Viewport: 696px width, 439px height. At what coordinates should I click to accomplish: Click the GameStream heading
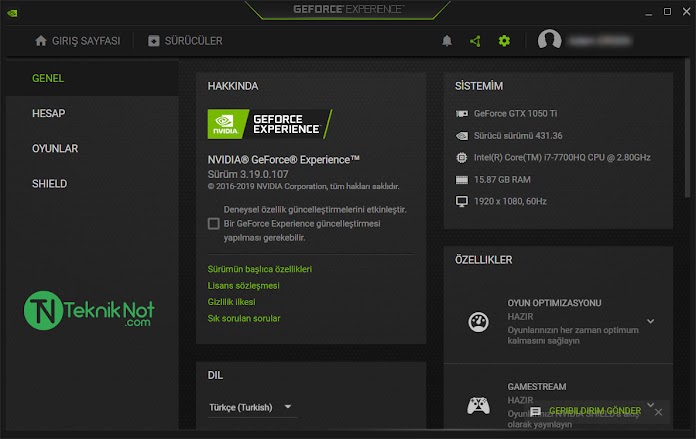click(x=537, y=387)
